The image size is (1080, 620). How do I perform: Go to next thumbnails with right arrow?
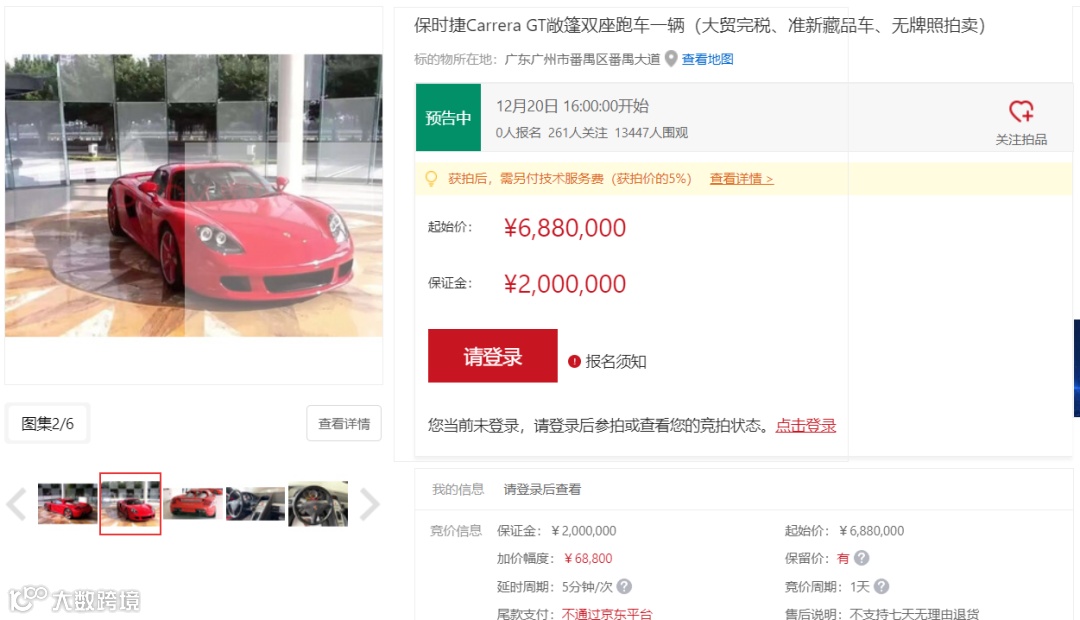click(370, 504)
